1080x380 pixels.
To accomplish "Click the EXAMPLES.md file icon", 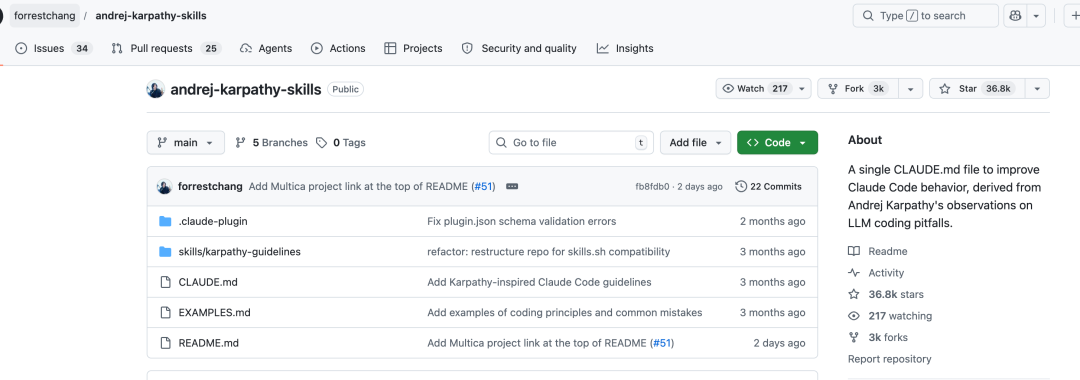I will click(x=165, y=312).
